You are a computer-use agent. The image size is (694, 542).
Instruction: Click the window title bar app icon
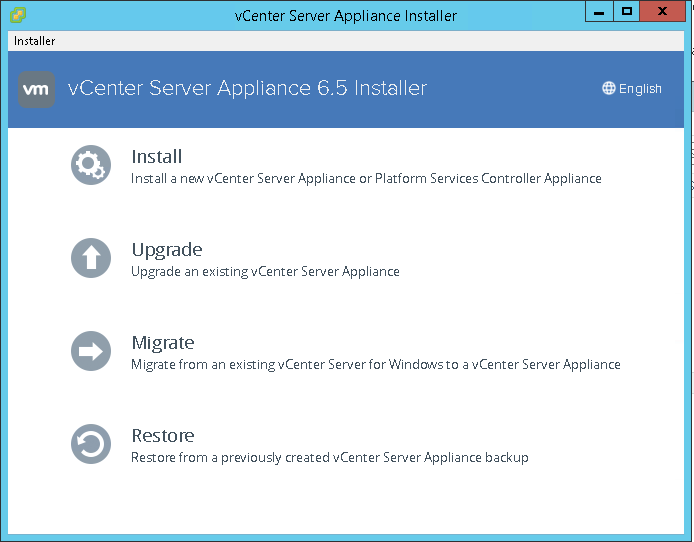[17, 15]
